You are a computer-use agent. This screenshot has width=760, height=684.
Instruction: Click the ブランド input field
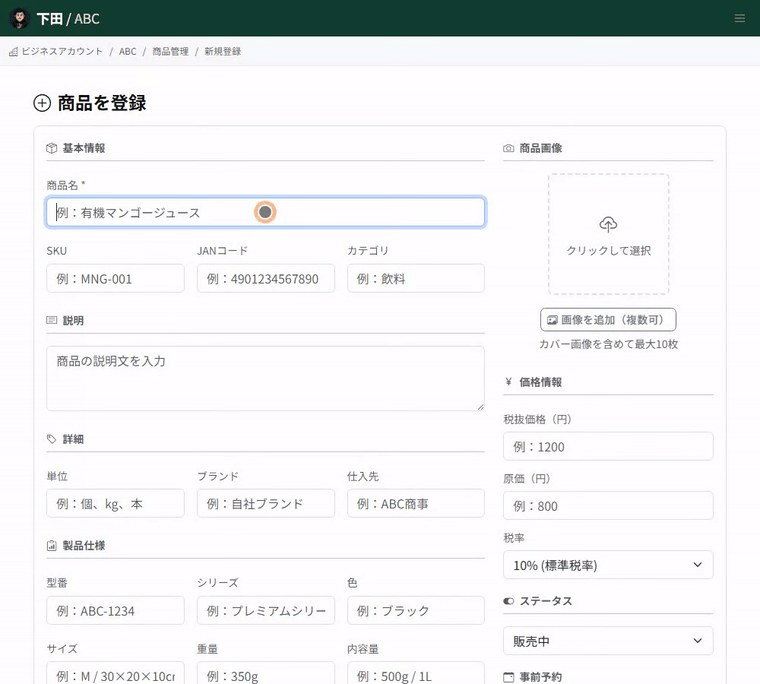click(x=266, y=503)
